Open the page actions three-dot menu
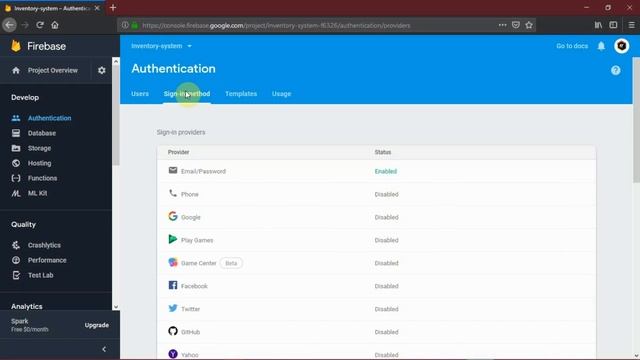Image resolution: width=640 pixels, height=360 pixels. pos(502,25)
